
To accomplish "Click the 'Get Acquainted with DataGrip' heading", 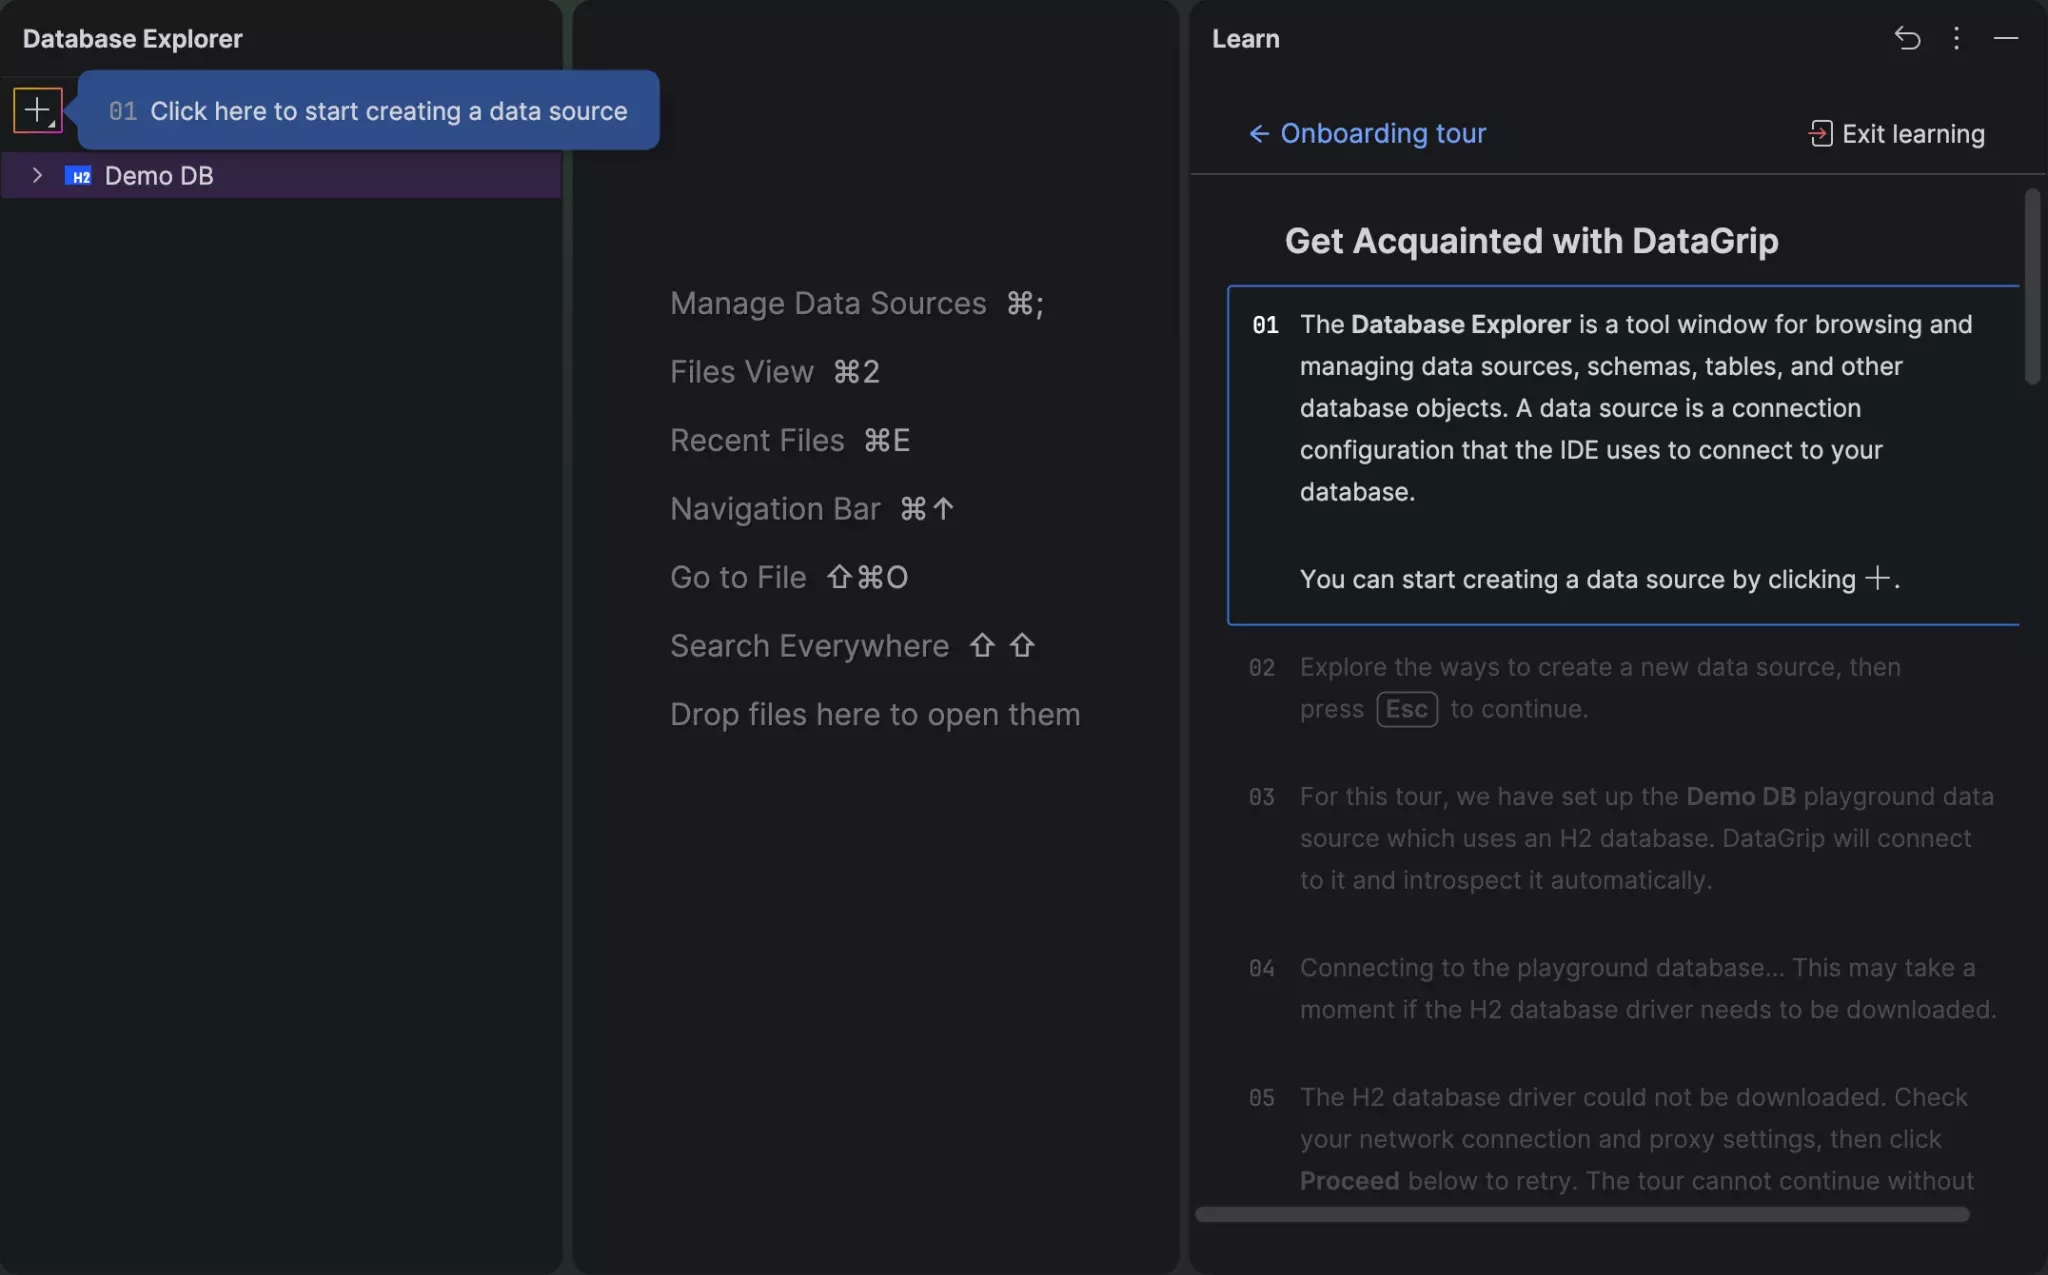I will coord(1531,240).
